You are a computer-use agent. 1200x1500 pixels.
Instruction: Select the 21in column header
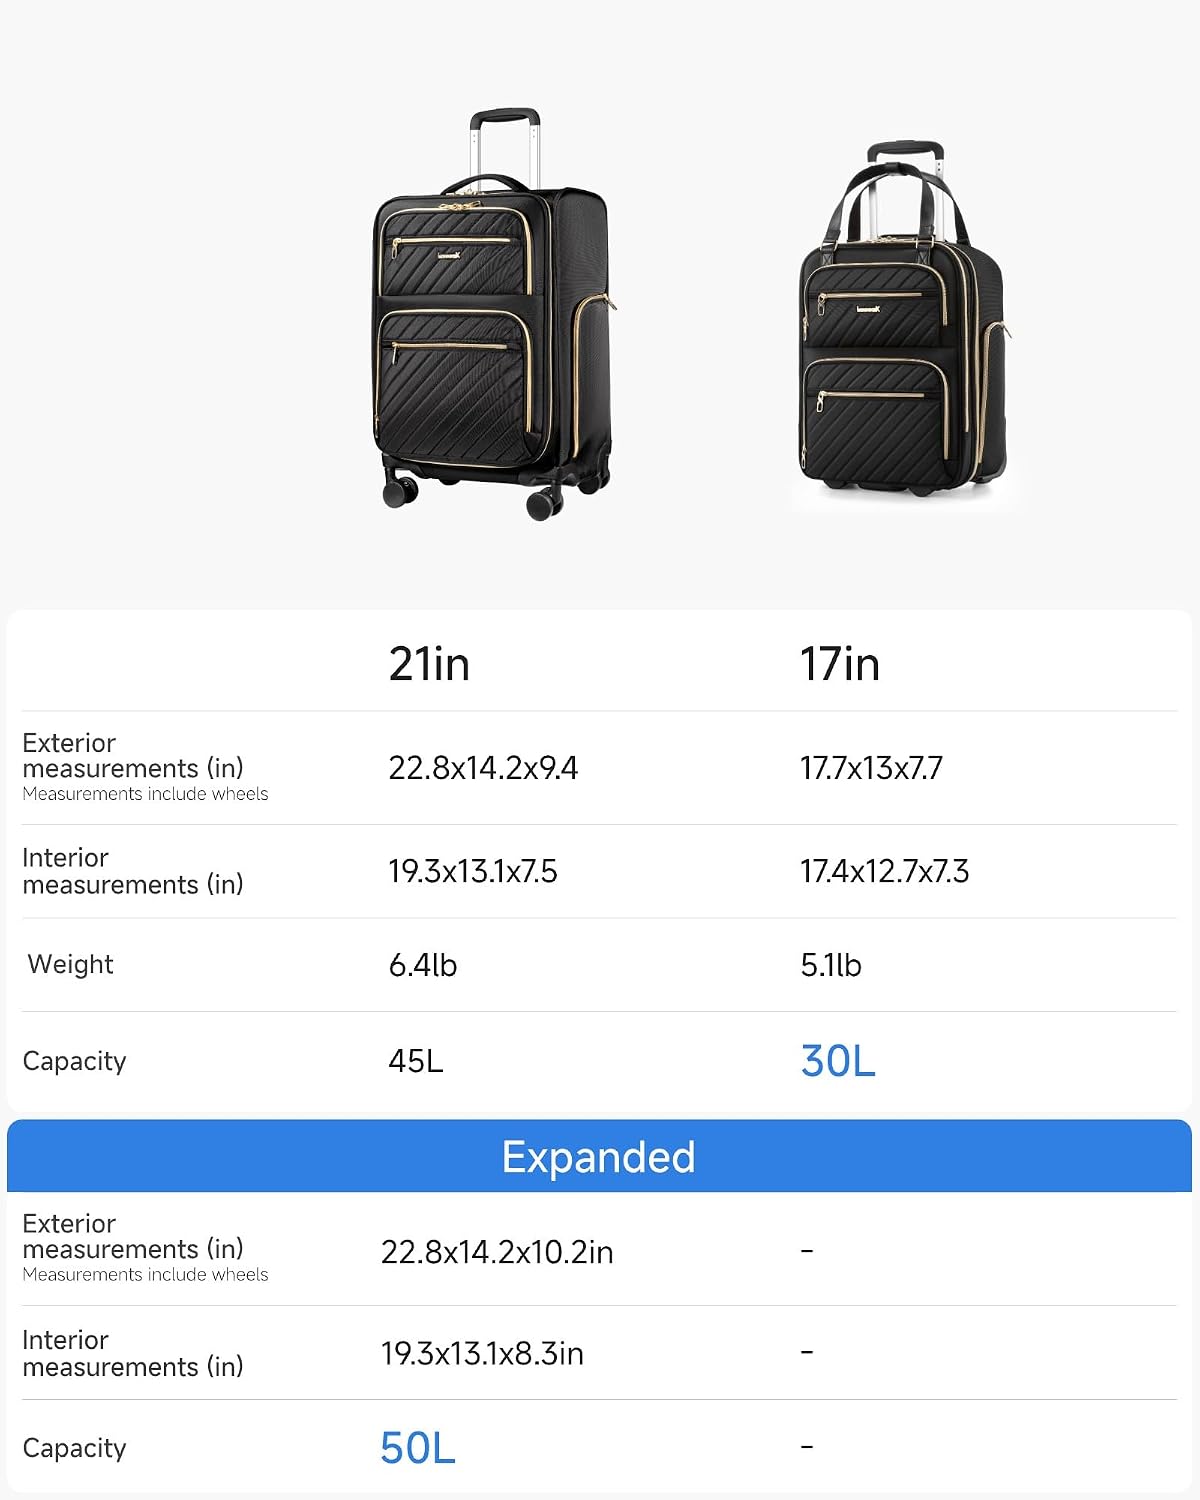[429, 664]
